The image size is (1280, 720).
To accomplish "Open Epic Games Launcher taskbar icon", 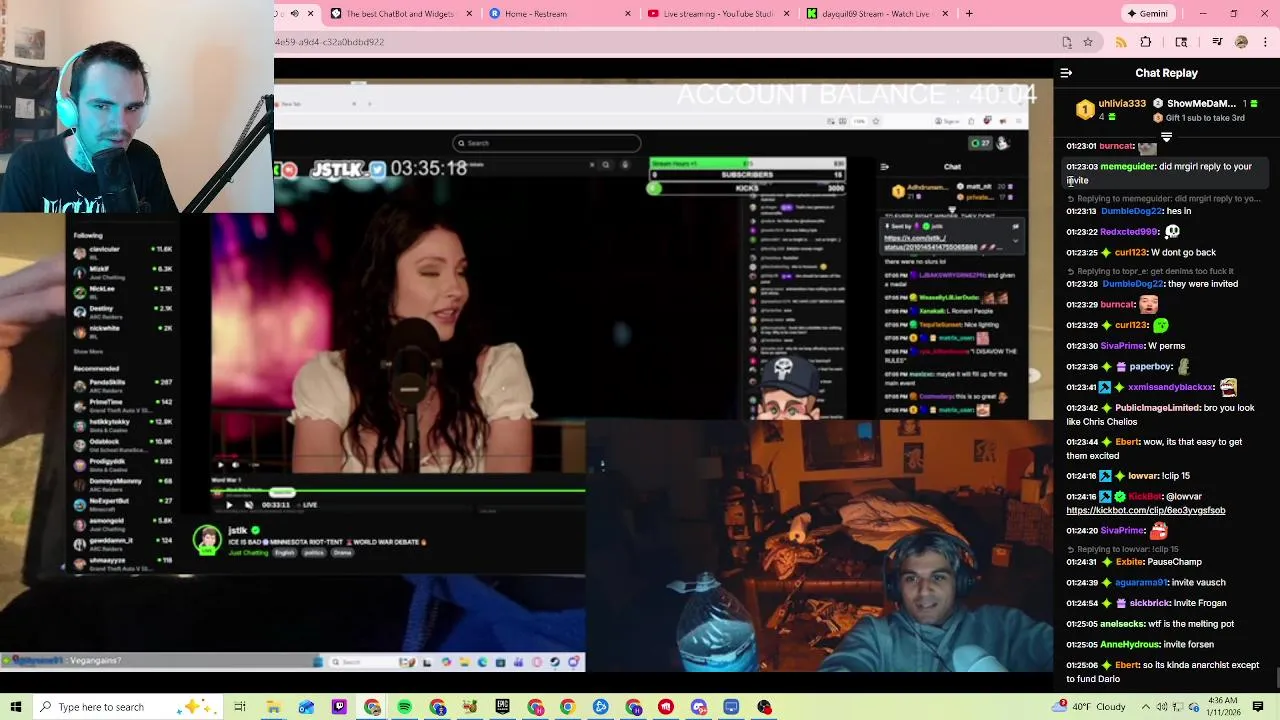I will 502,707.
